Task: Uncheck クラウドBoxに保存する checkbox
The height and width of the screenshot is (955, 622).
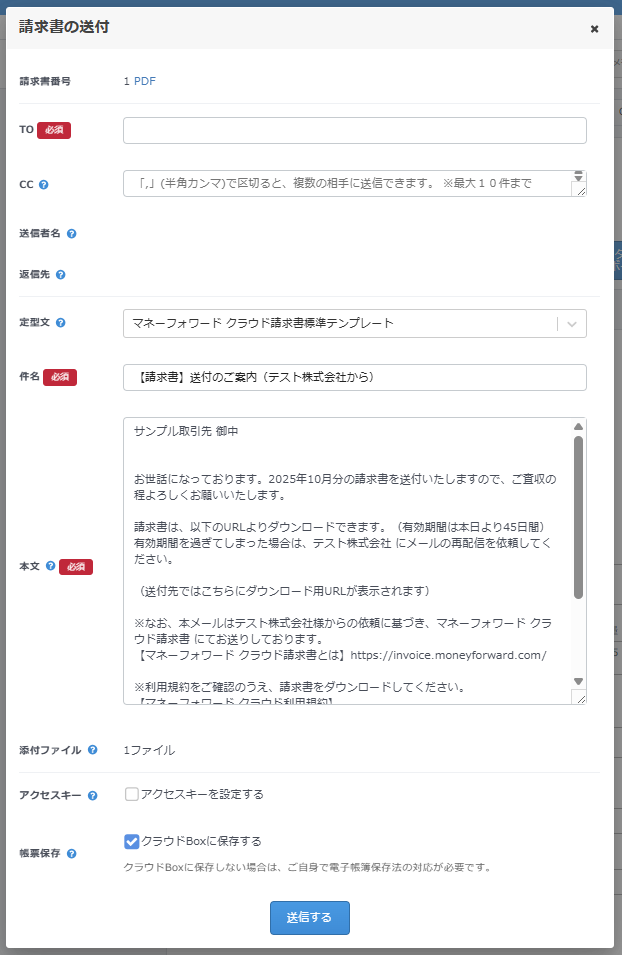Action: click(132, 841)
